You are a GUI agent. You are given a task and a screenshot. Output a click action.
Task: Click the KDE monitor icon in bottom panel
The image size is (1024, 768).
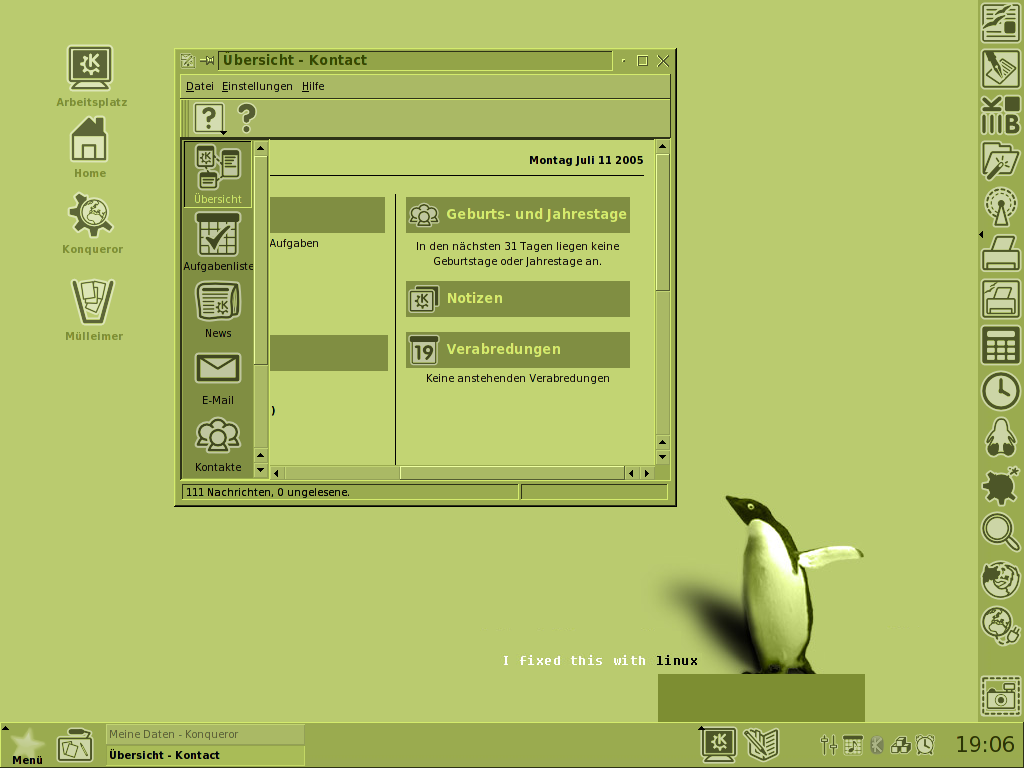click(719, 744)
